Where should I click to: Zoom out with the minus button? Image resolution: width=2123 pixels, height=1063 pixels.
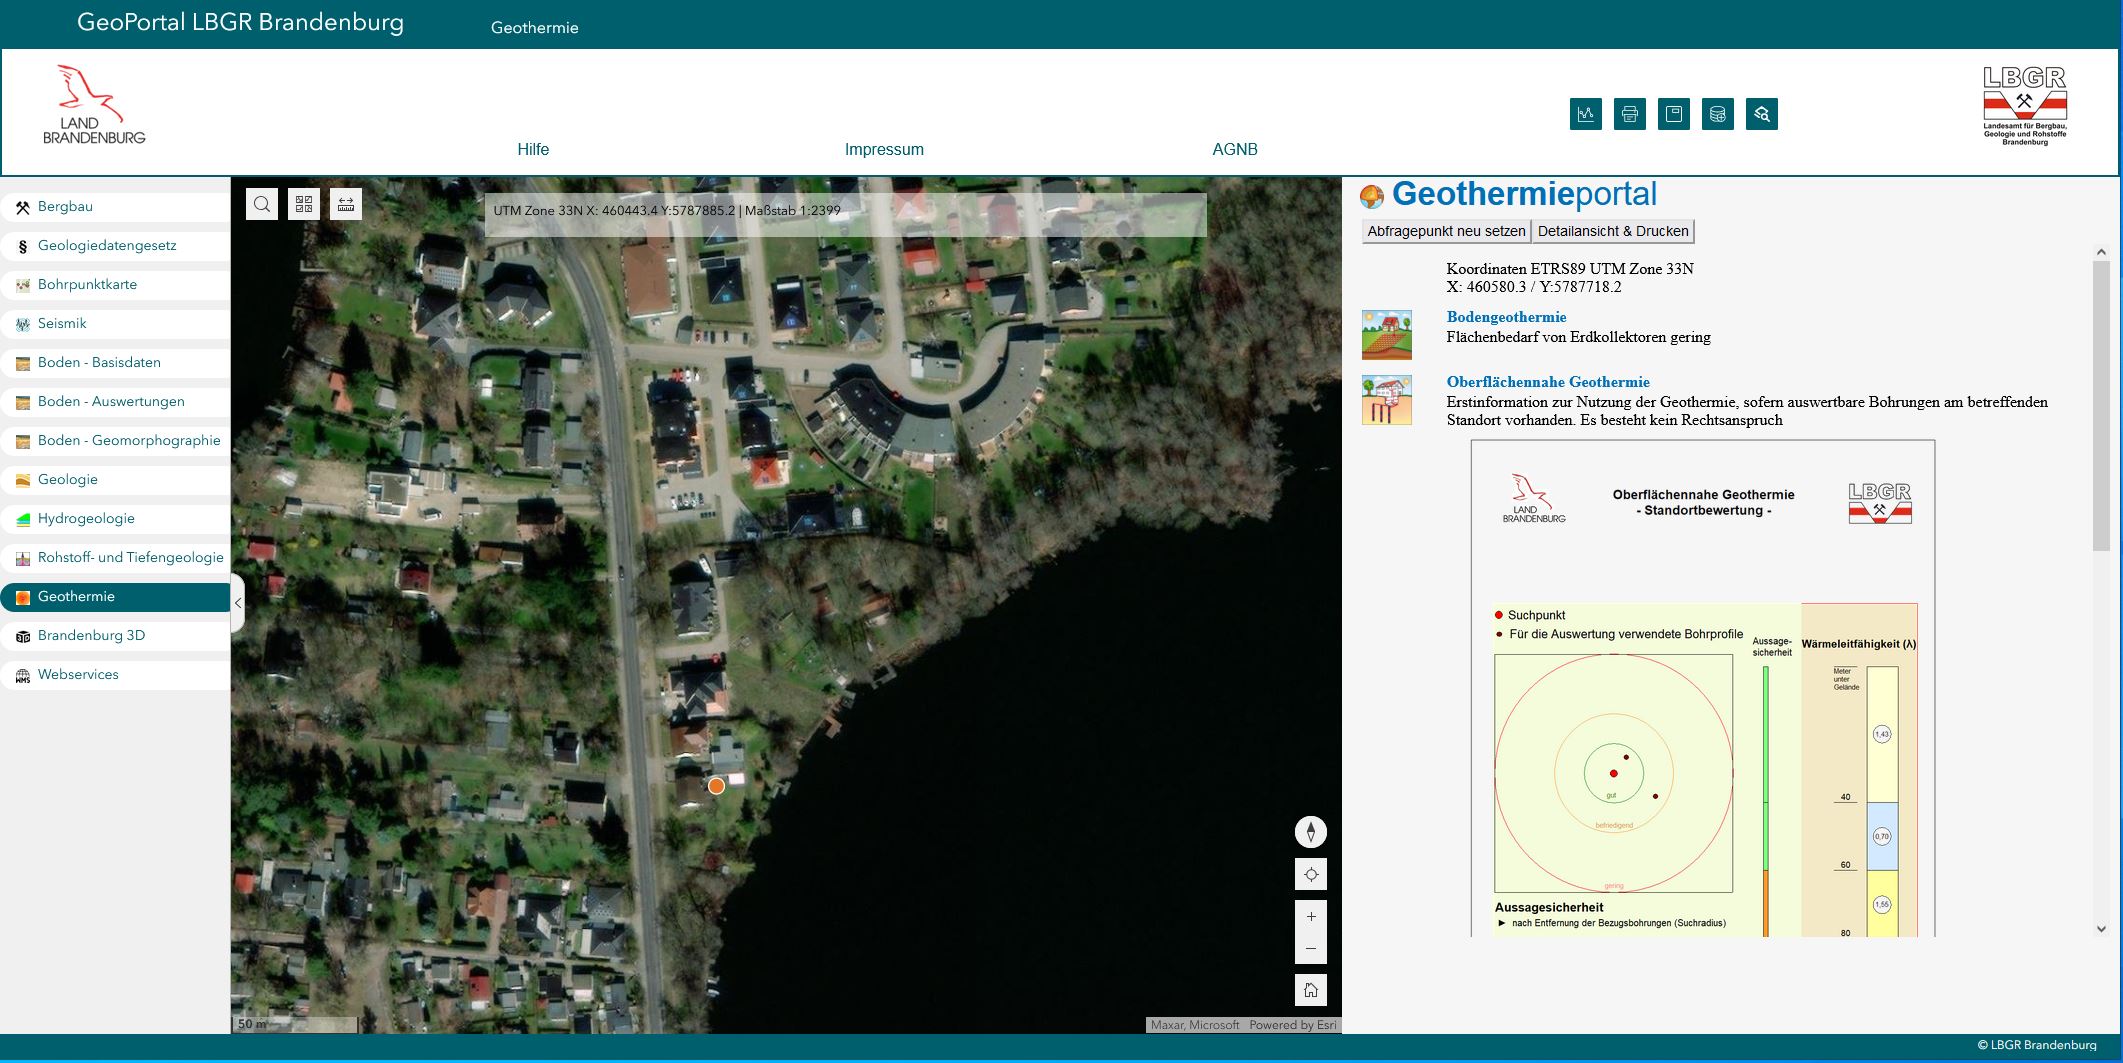pyautogui.click(x=1311, y=948)
